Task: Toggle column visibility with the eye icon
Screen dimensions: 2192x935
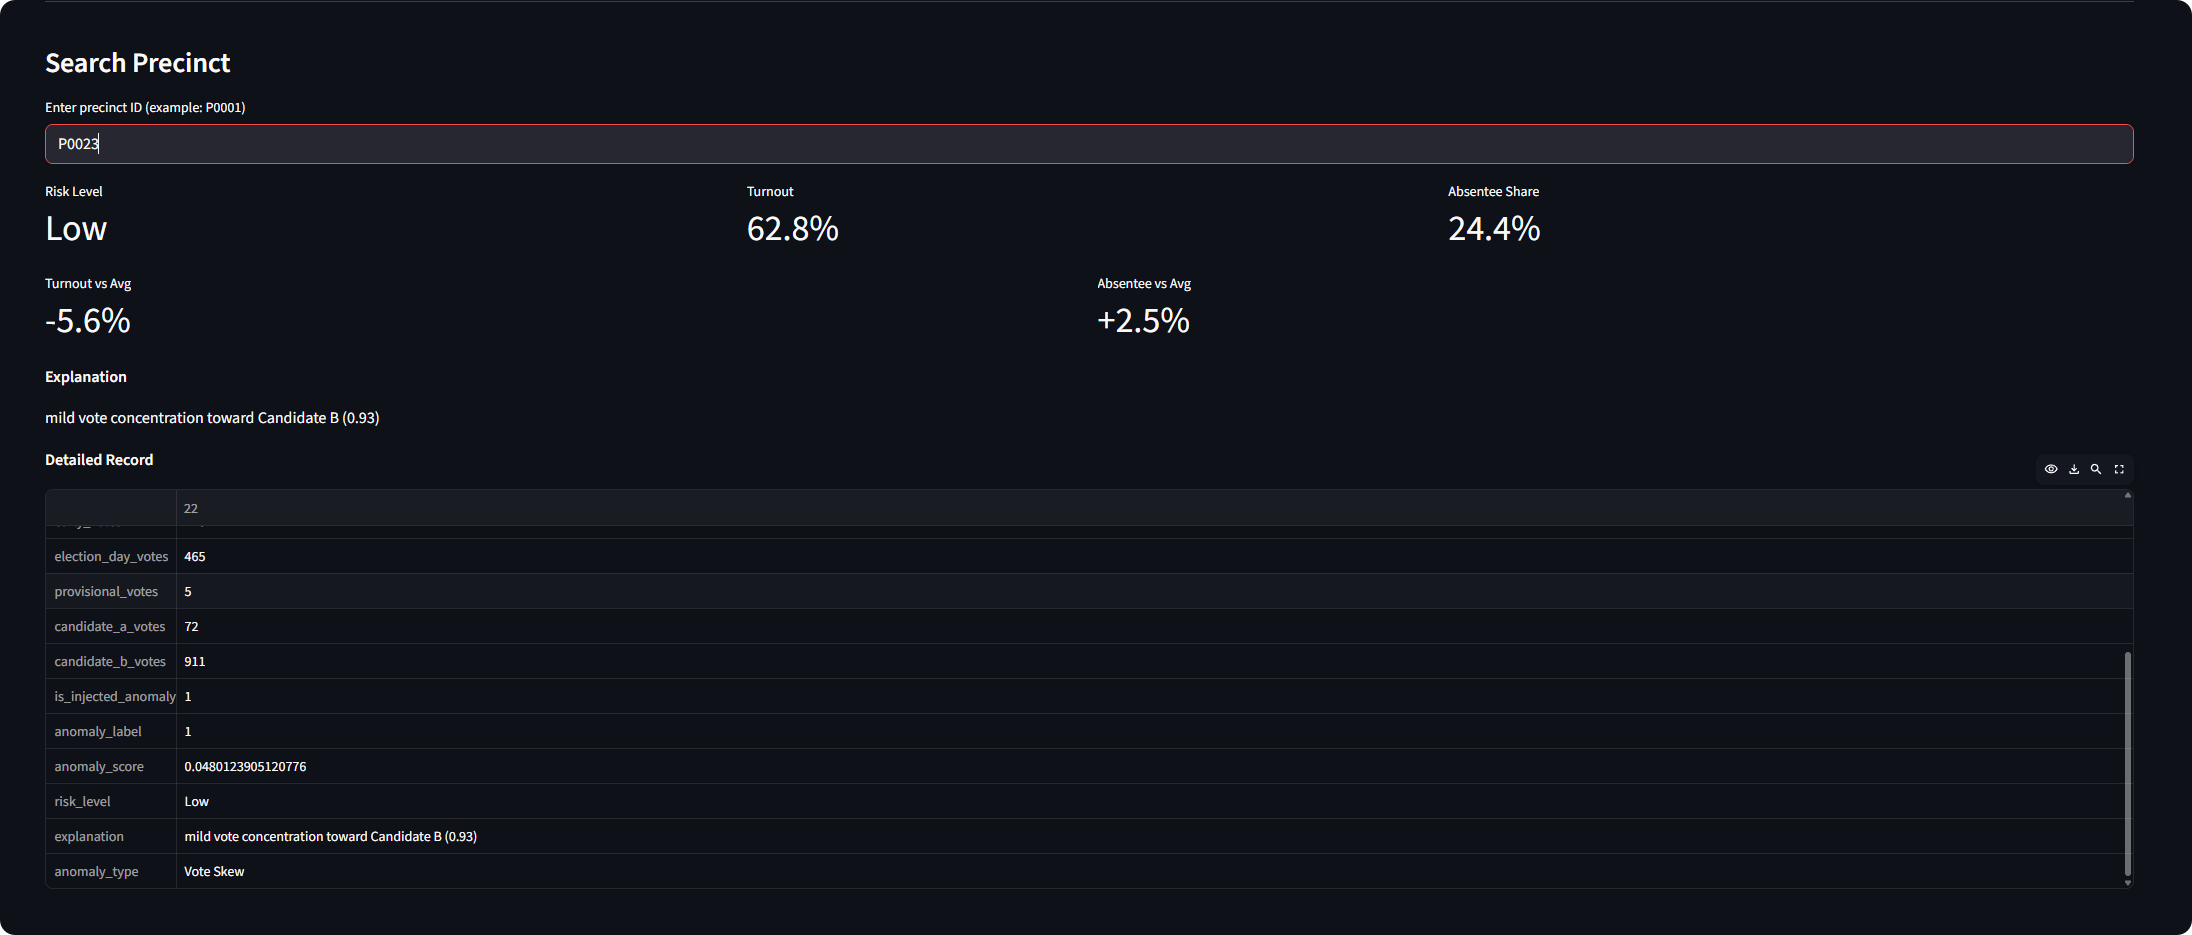Action: [x=2050, y=469]
